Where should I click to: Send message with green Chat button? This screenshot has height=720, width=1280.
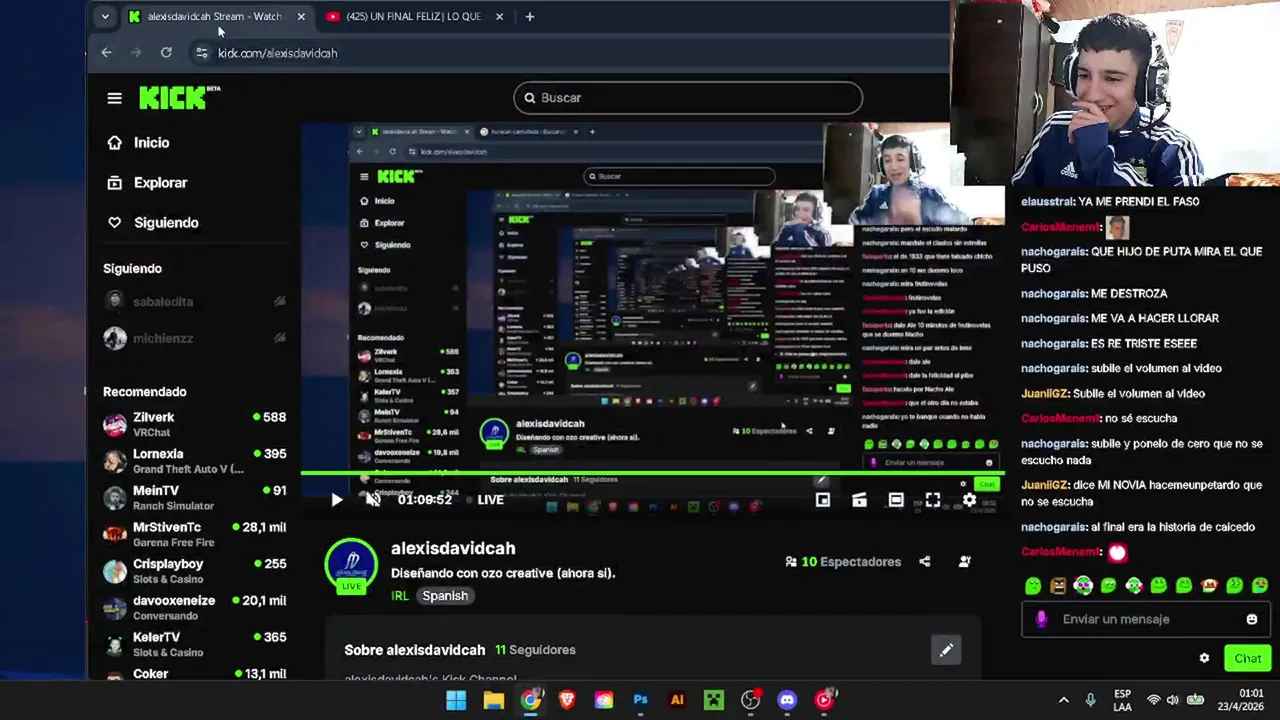[1247, 658]
